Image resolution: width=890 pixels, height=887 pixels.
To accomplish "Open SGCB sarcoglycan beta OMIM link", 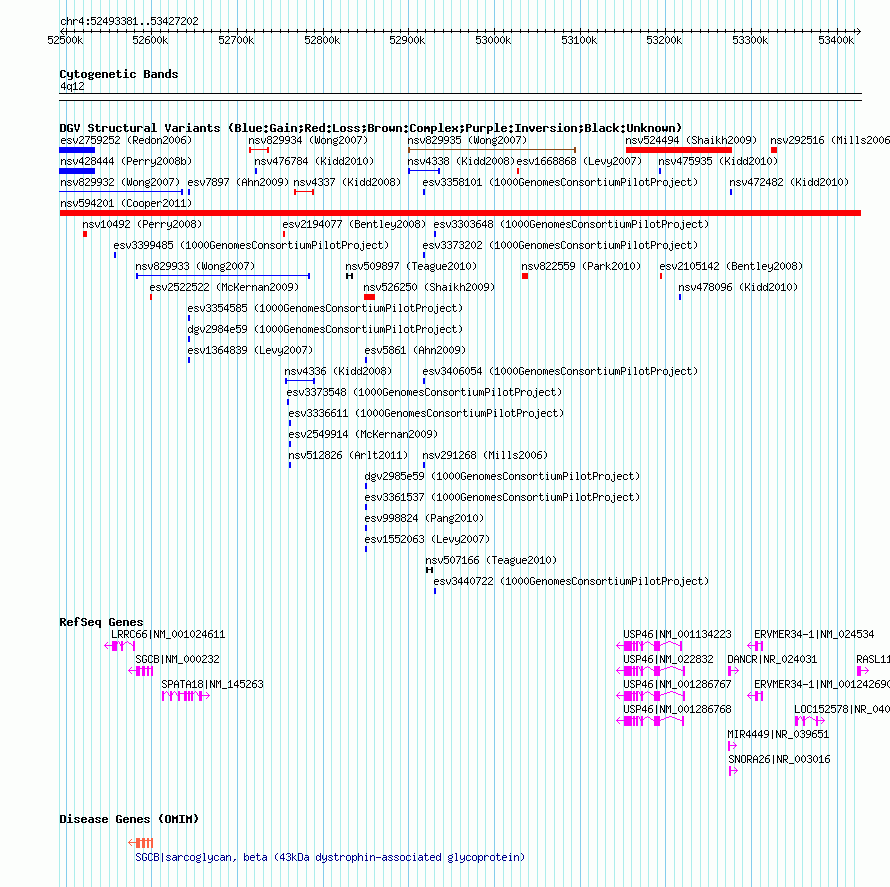I will pos(330,857).
